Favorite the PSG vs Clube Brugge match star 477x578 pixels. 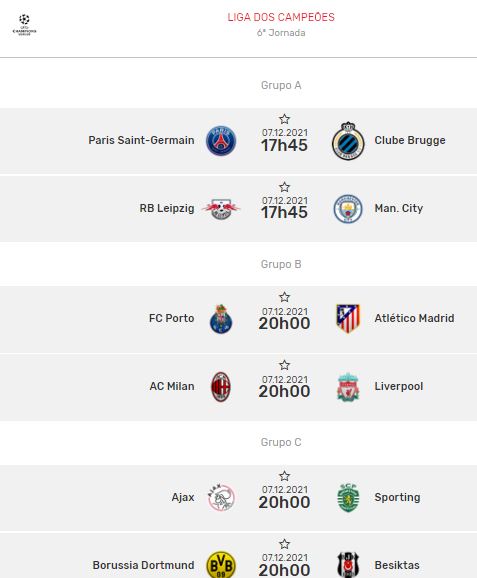point(284,119)
